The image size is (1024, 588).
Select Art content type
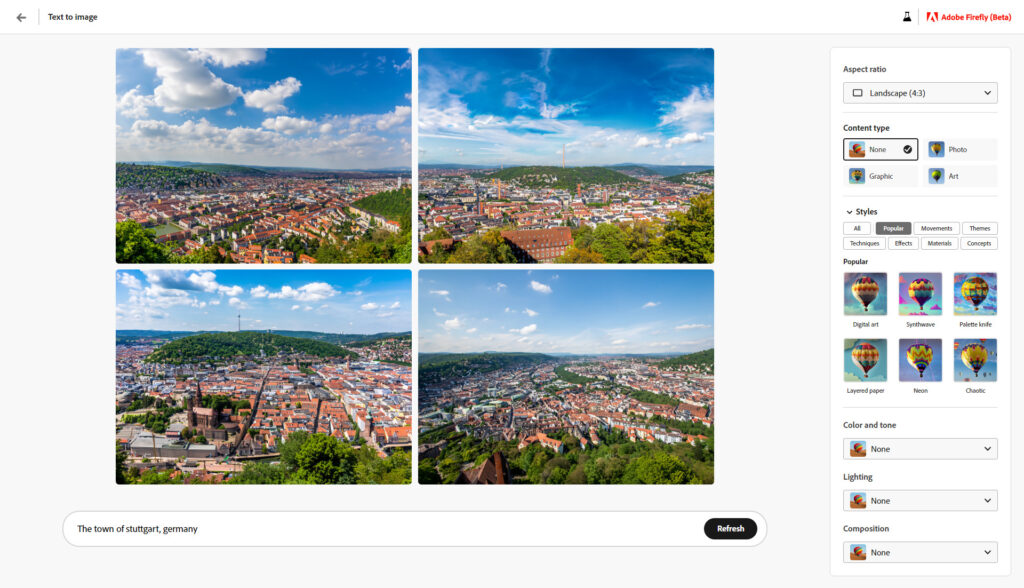(x=960, y=176)
